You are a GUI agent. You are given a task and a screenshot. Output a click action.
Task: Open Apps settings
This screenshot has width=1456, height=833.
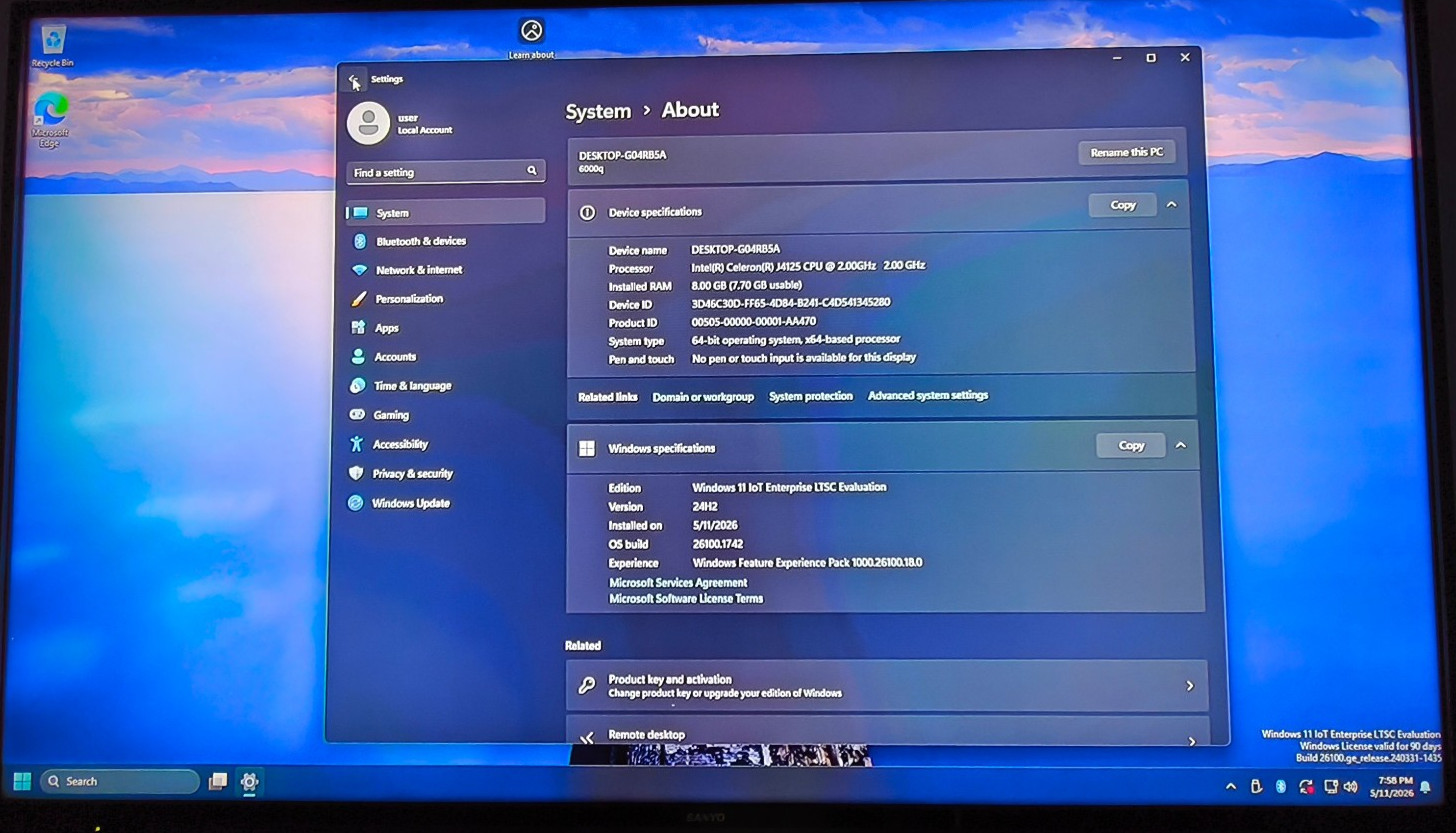pyautogui.click(x=446, y=328)
